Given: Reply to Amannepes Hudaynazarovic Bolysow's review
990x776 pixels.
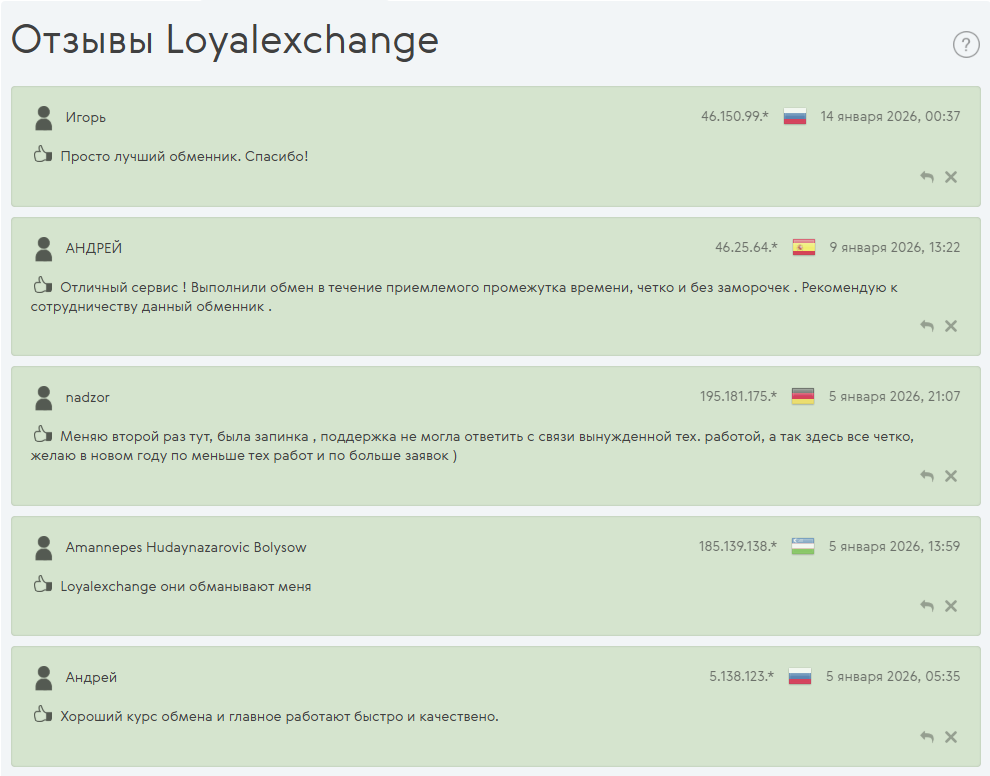Looking at the screenshot, I should point(927,606).
